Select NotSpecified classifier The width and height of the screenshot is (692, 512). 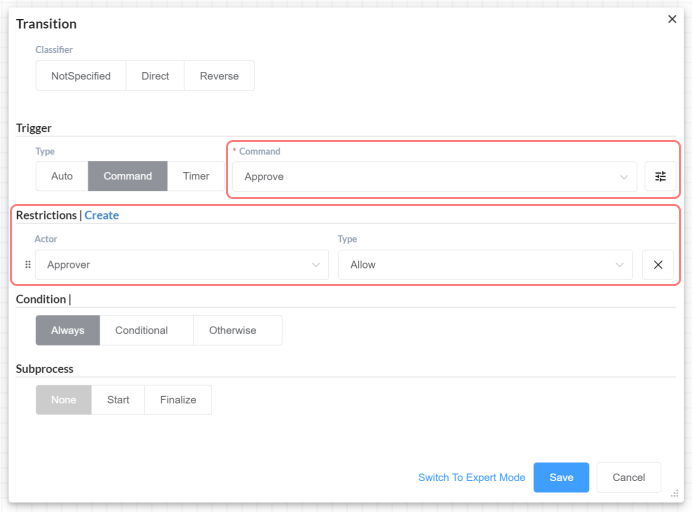[x=81, y=76]
